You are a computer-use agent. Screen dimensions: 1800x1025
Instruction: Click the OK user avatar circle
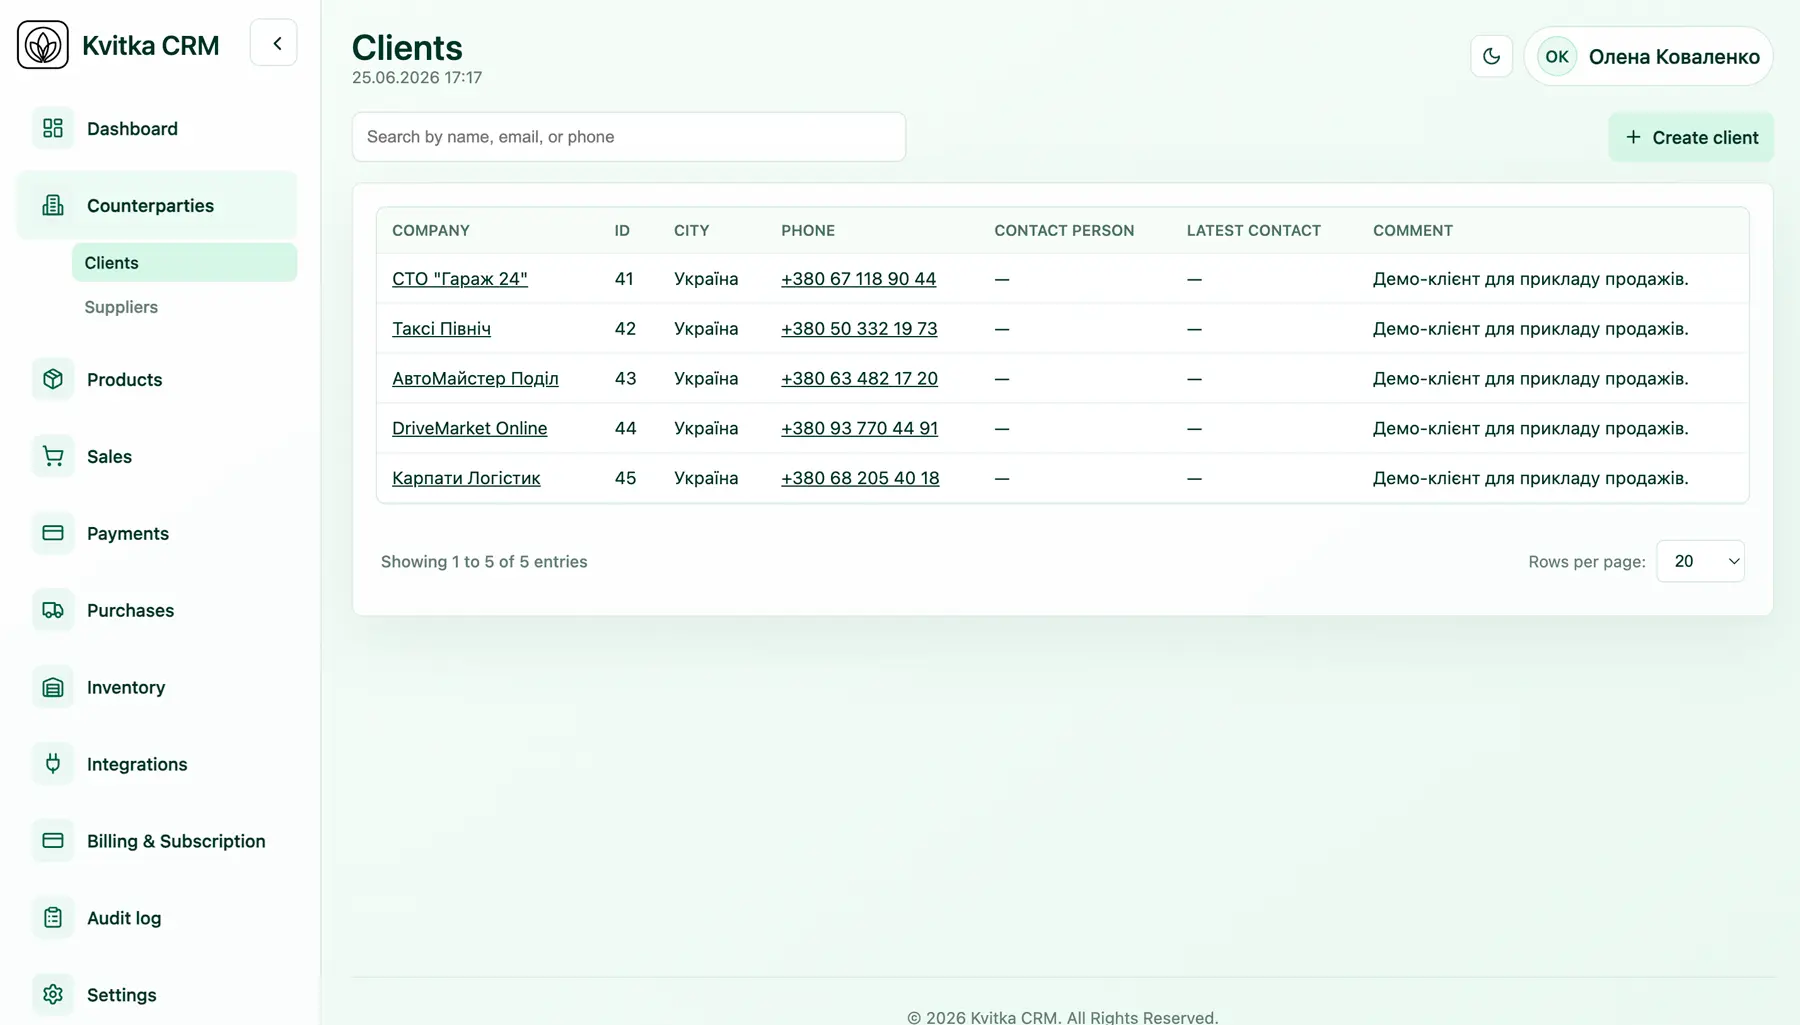(x=1557, y=57)
